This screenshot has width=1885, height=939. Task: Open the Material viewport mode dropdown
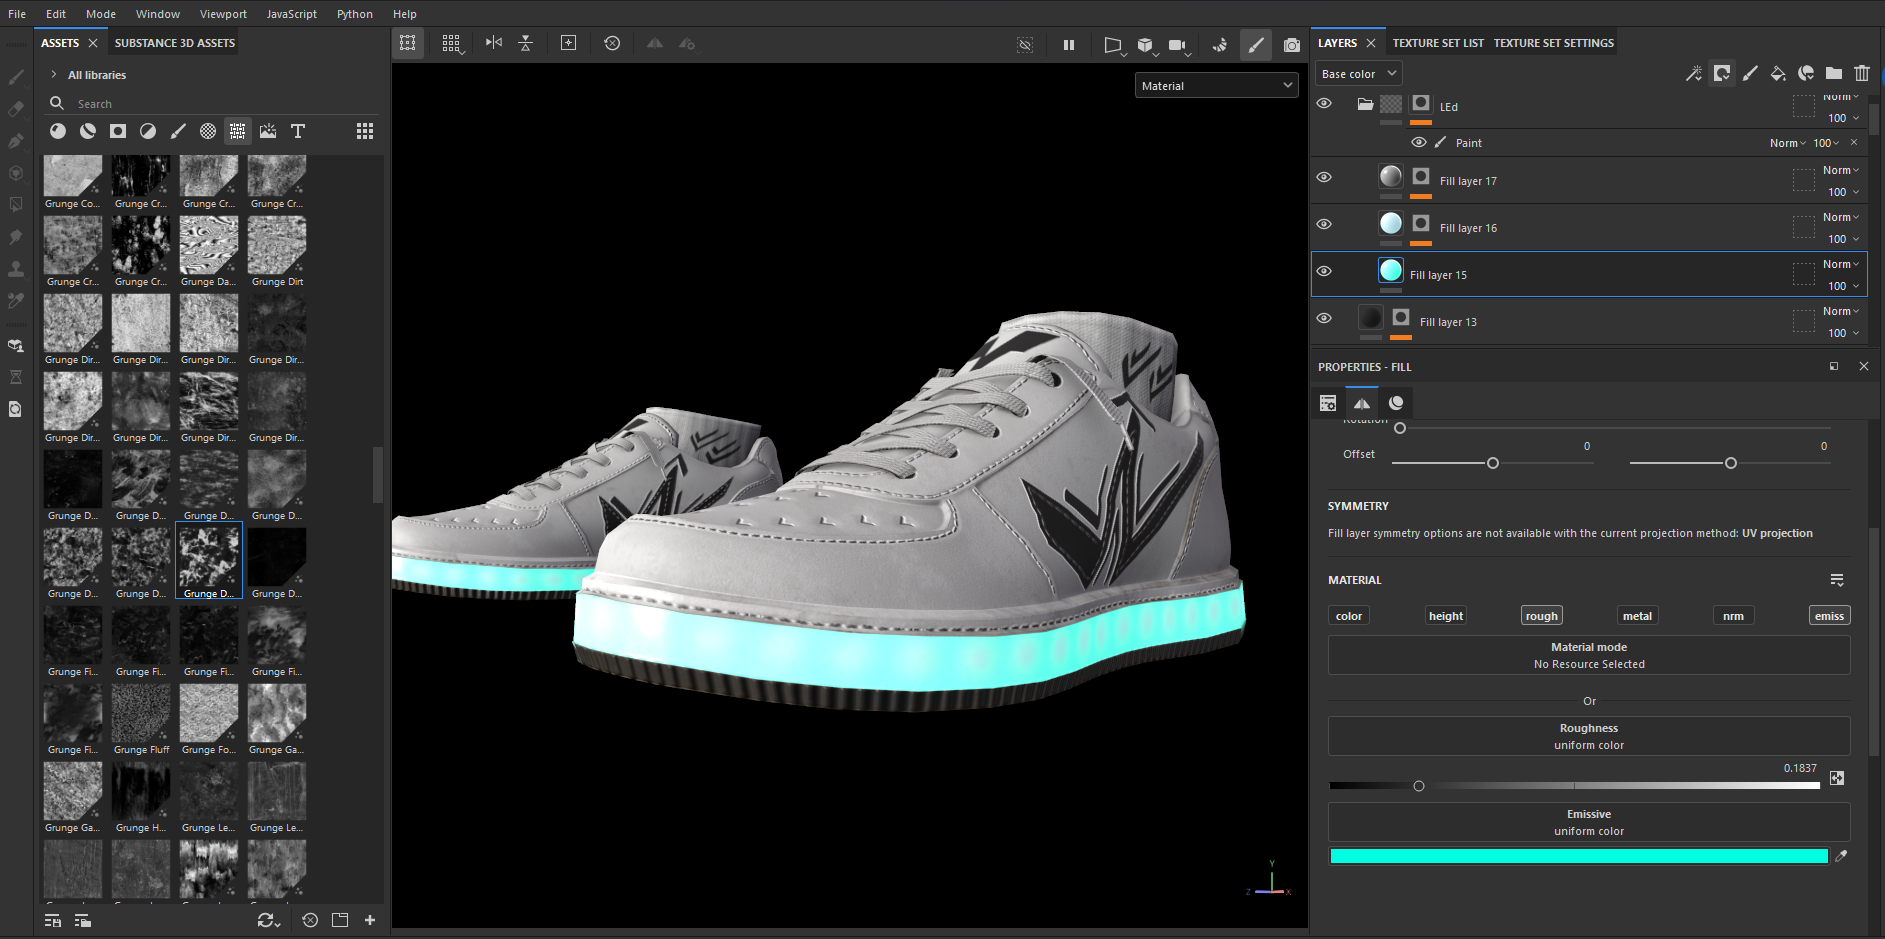coord(1216,86)
